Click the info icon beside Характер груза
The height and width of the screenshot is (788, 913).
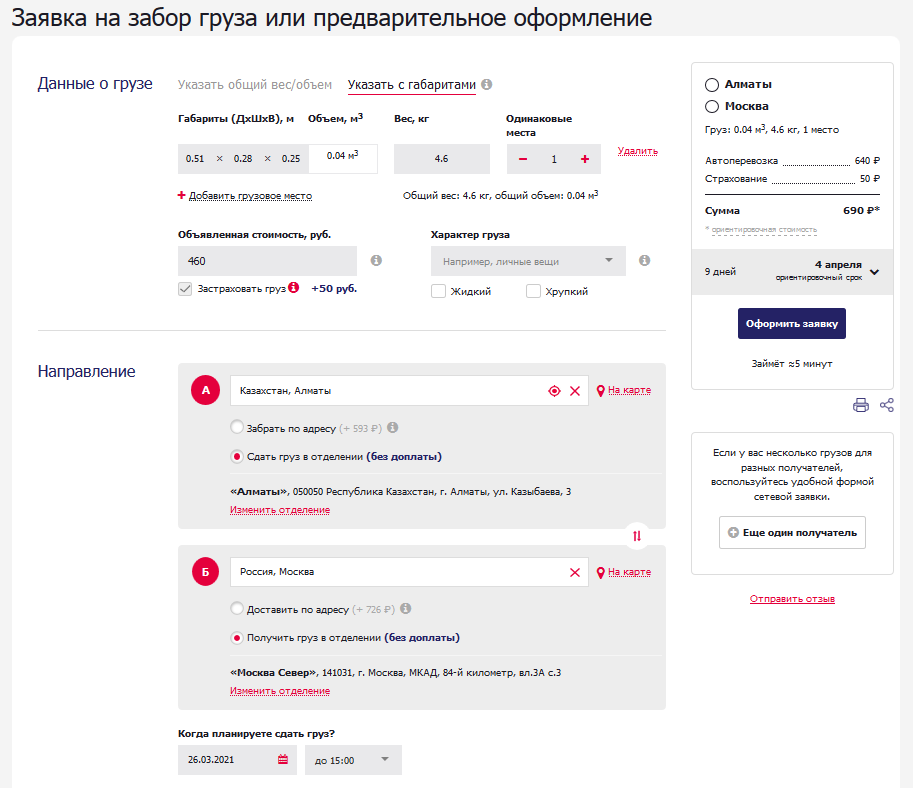pos(644,261)
